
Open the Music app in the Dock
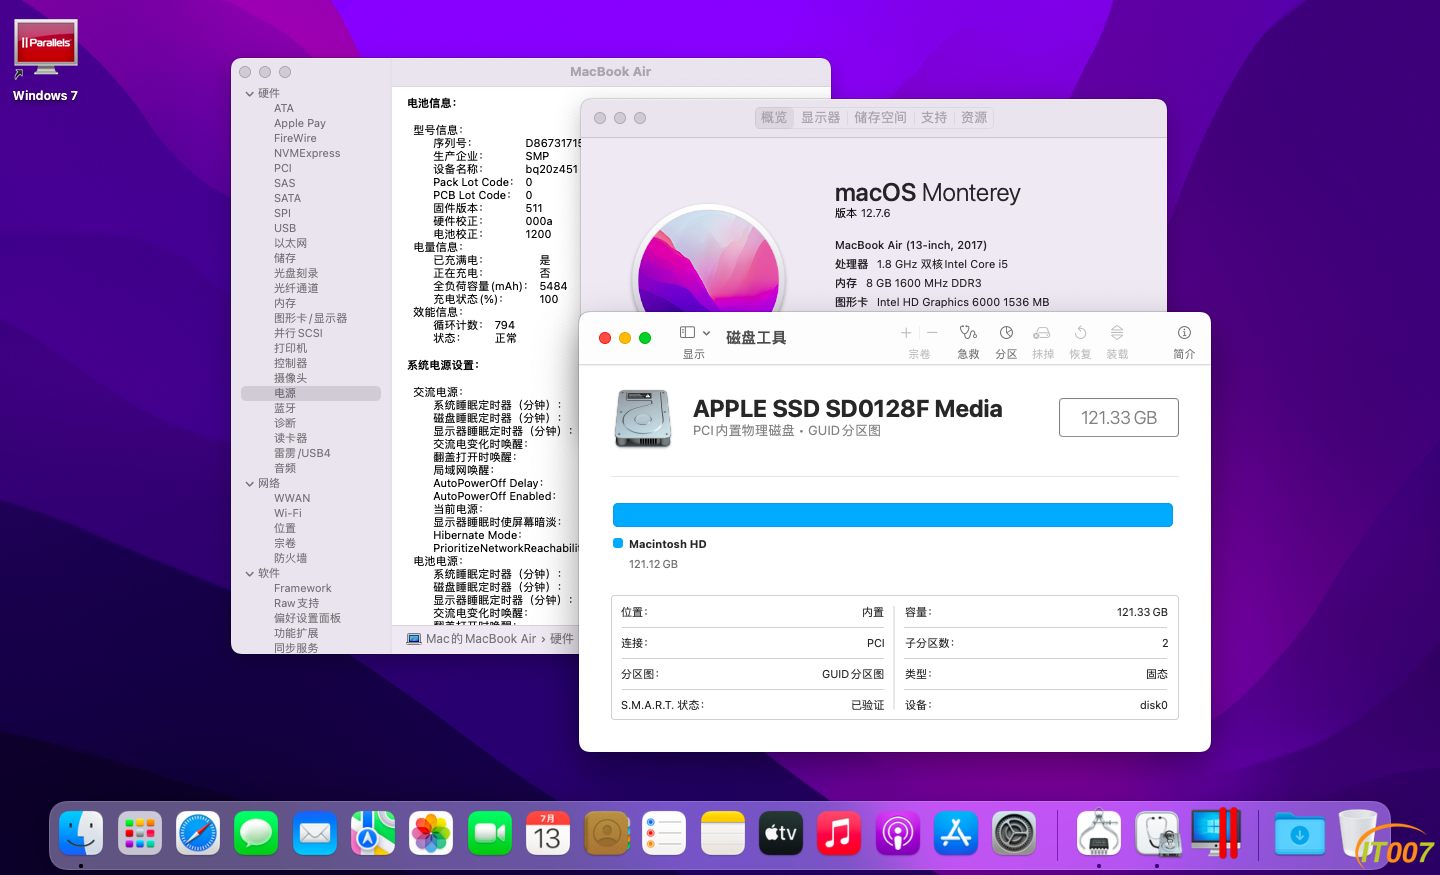pos(839,833)
